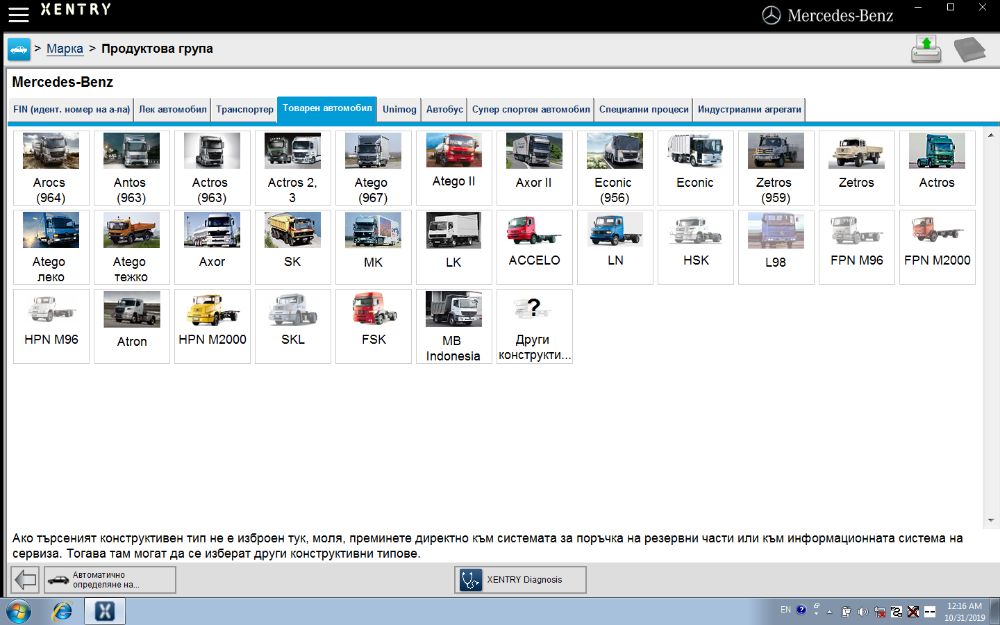Image resolution: width=1000 pixels, height=625 pixels.
Task: Switch to Транспортер tab
Action: [244, 109]
